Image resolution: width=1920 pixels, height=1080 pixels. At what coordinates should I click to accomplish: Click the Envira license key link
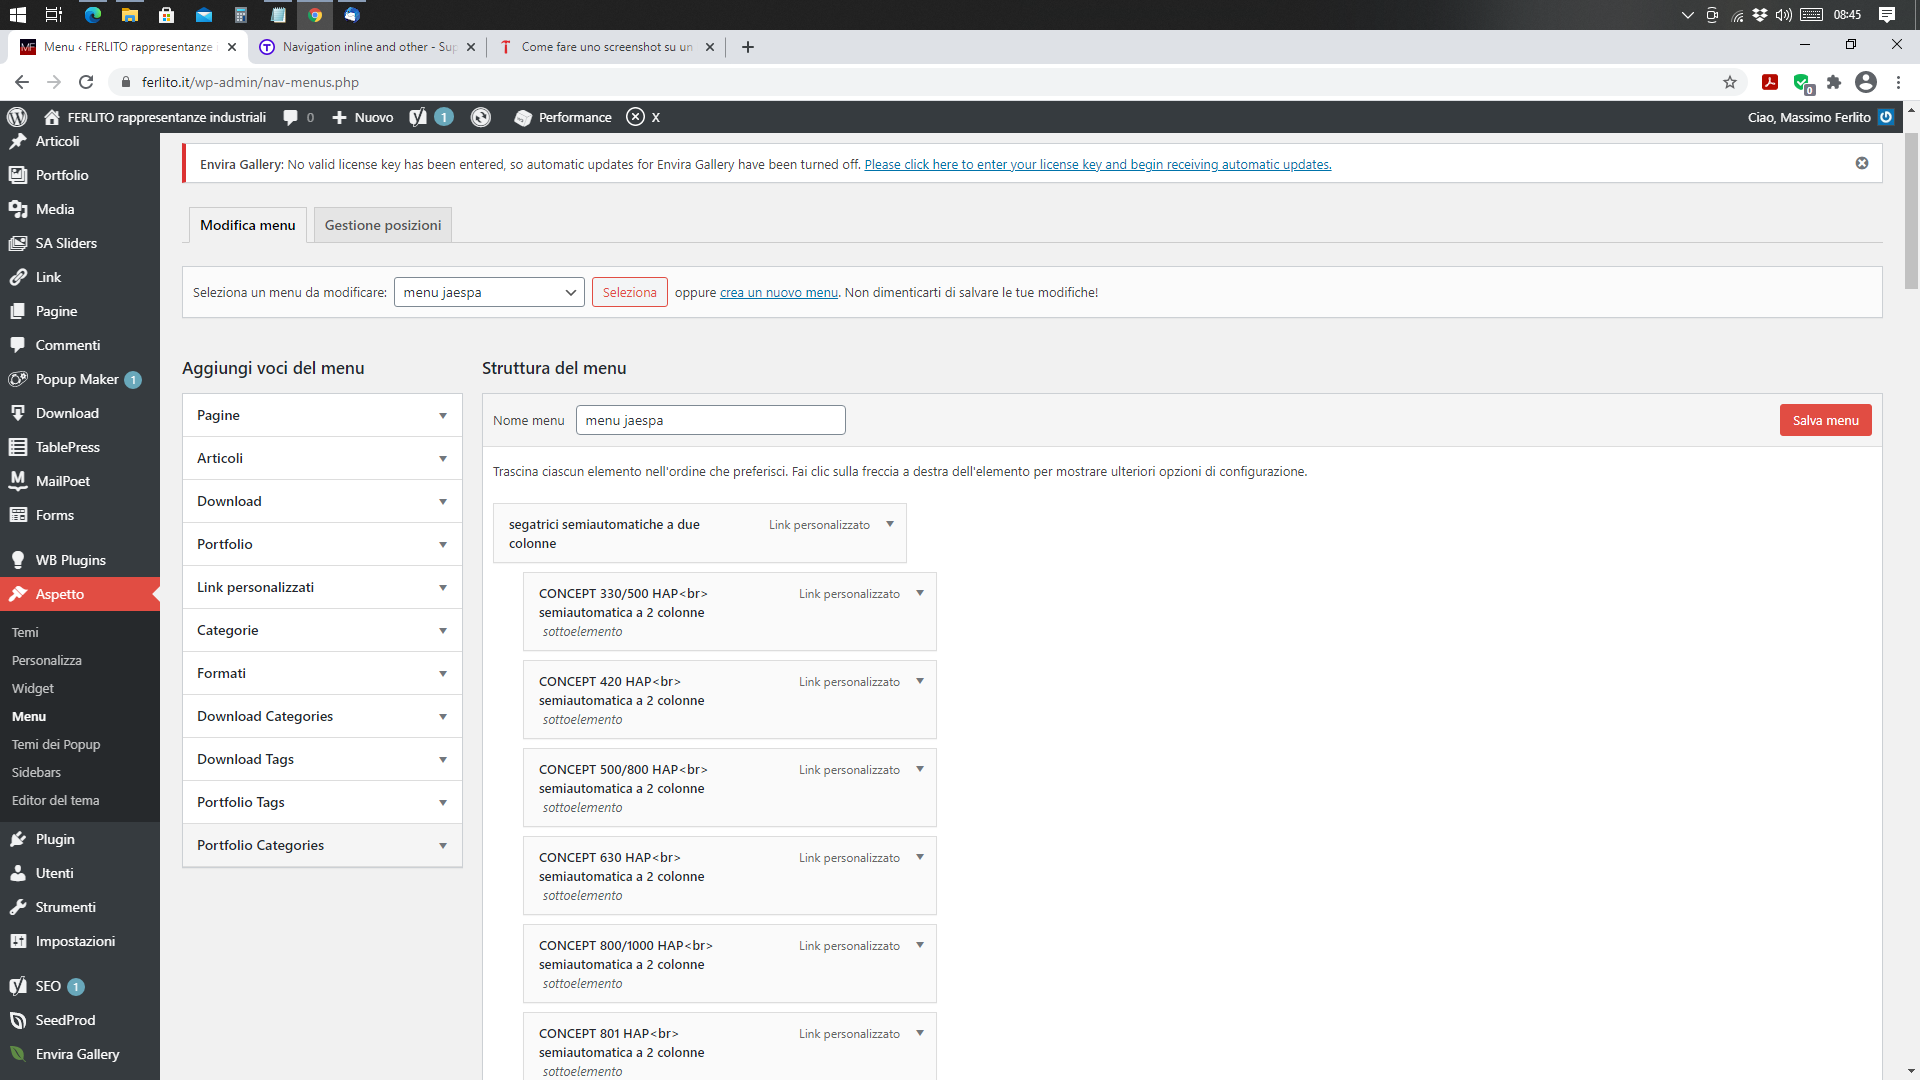click(x=1098, y=164)
